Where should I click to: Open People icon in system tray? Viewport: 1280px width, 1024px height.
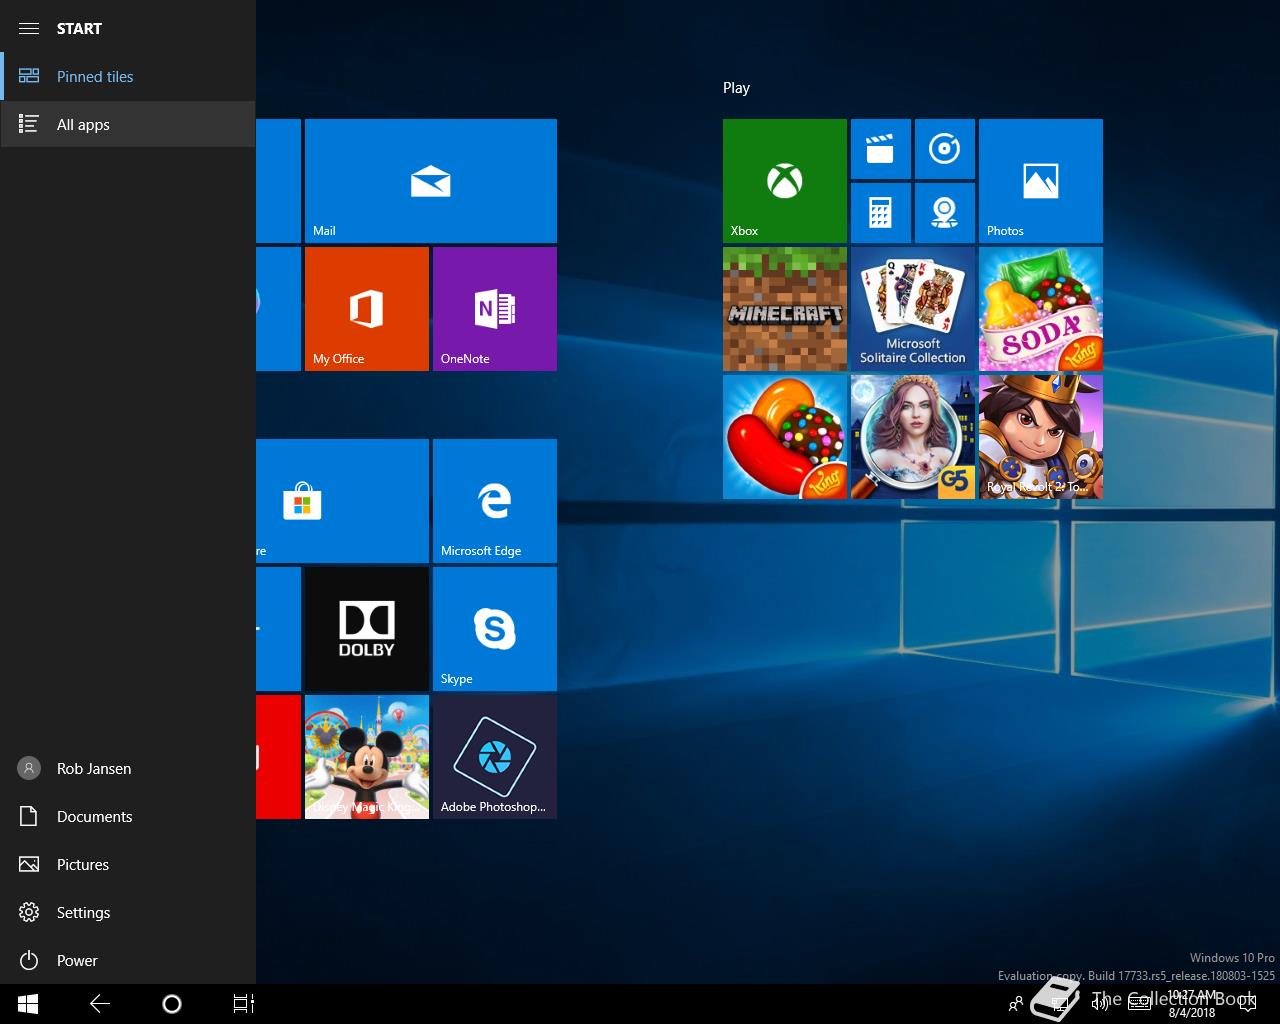tap(1016, 1004)
